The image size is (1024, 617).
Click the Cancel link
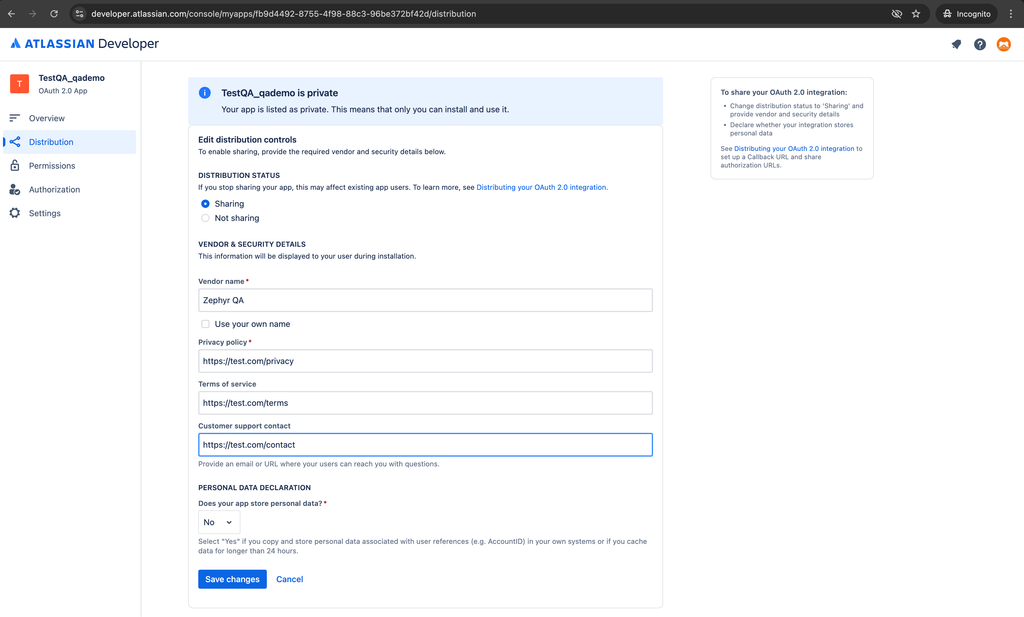click(x=289, y=579)
